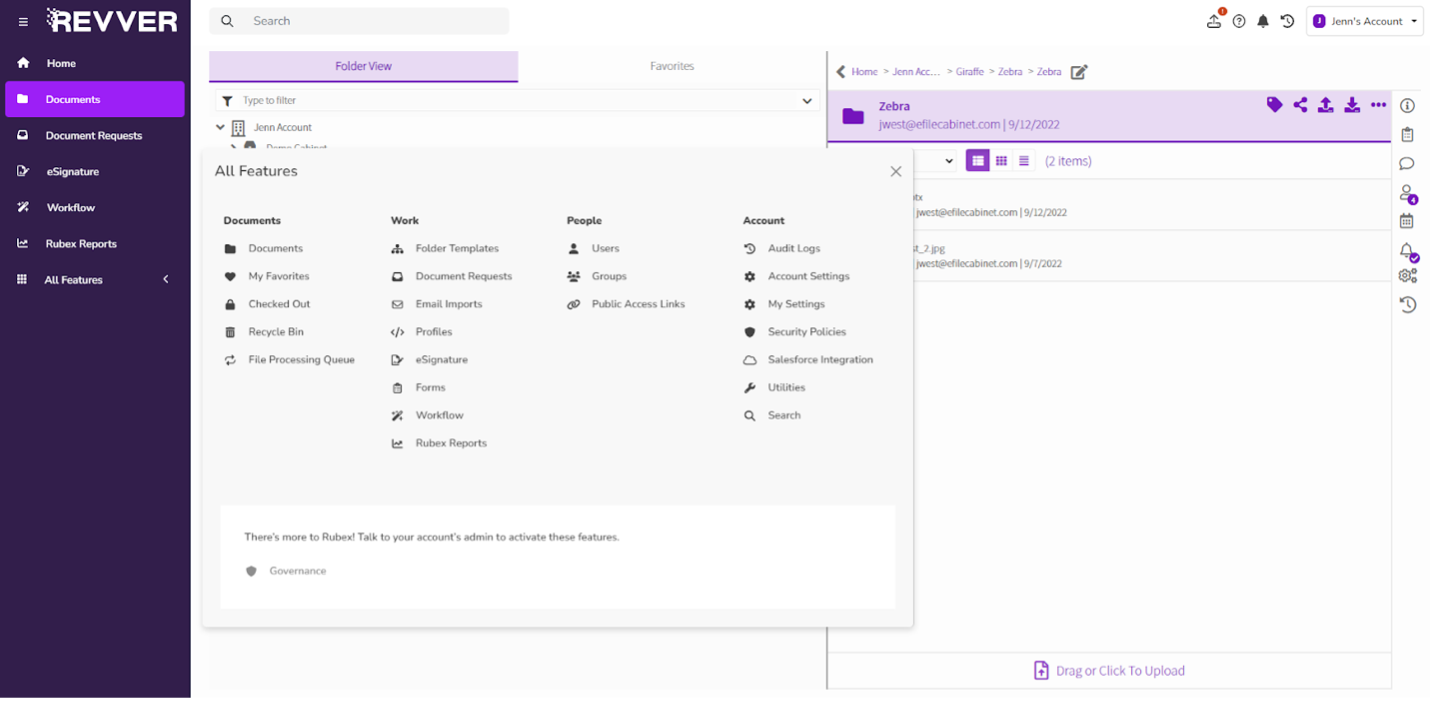This screenshot has height=702, width=1430.
Task: Share the Zebra folder
Action: [x=1300, y=105]
